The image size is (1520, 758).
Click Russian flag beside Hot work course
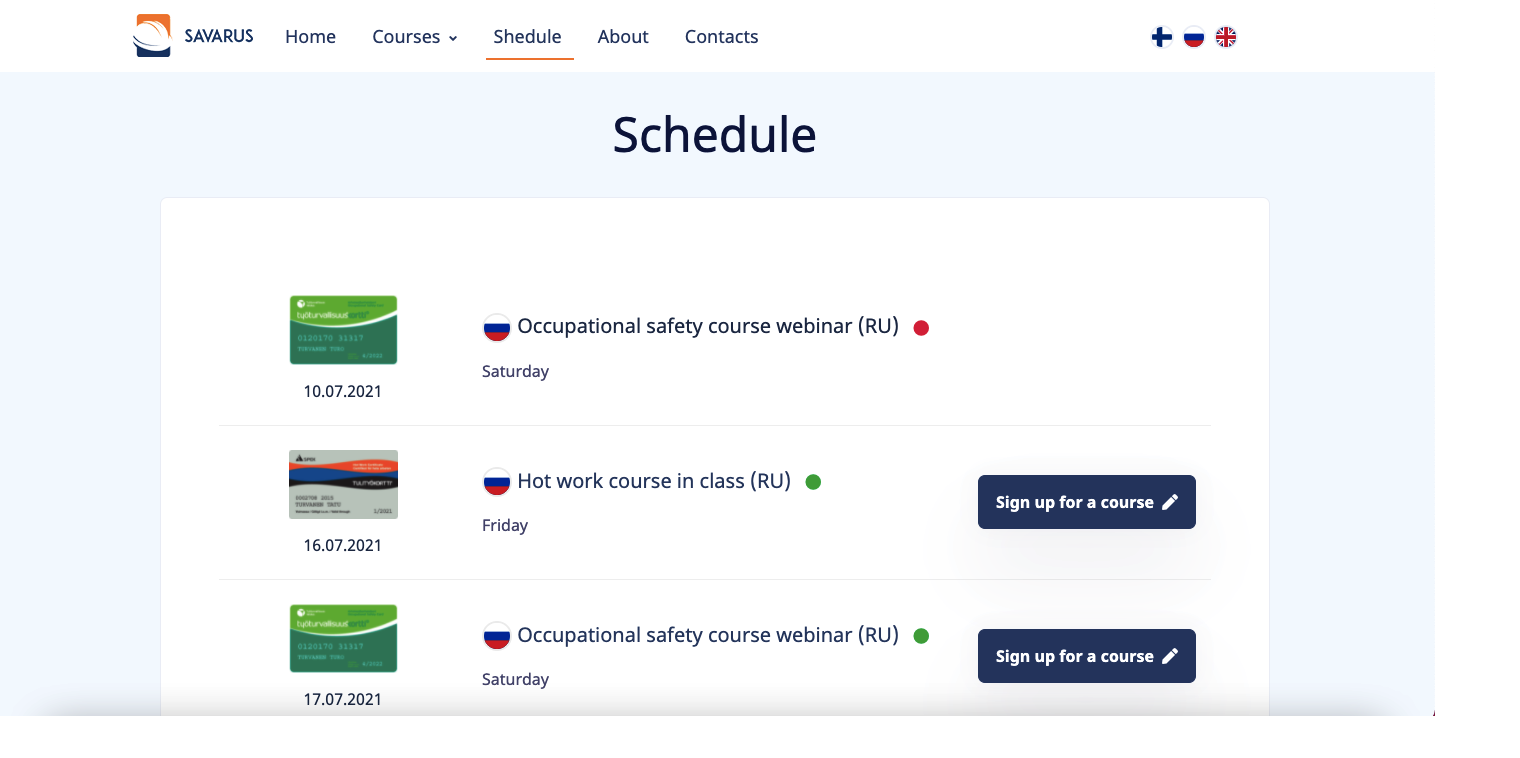497,482
